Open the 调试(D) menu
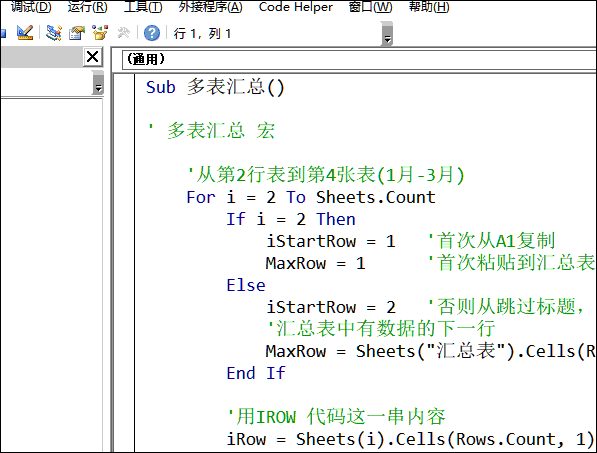 [x=31, y=6]
